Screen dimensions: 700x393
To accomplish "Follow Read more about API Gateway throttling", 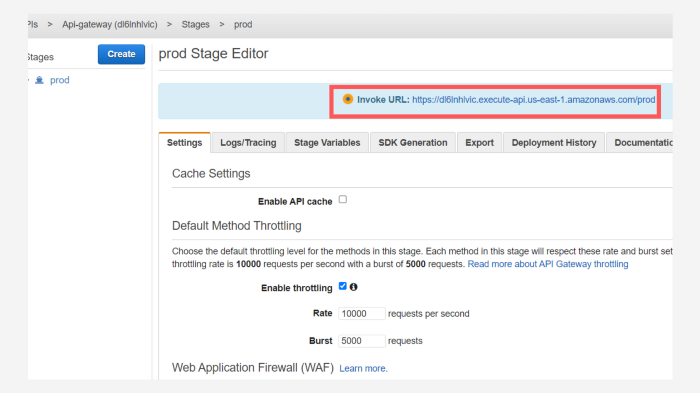I will pos(548,264).
